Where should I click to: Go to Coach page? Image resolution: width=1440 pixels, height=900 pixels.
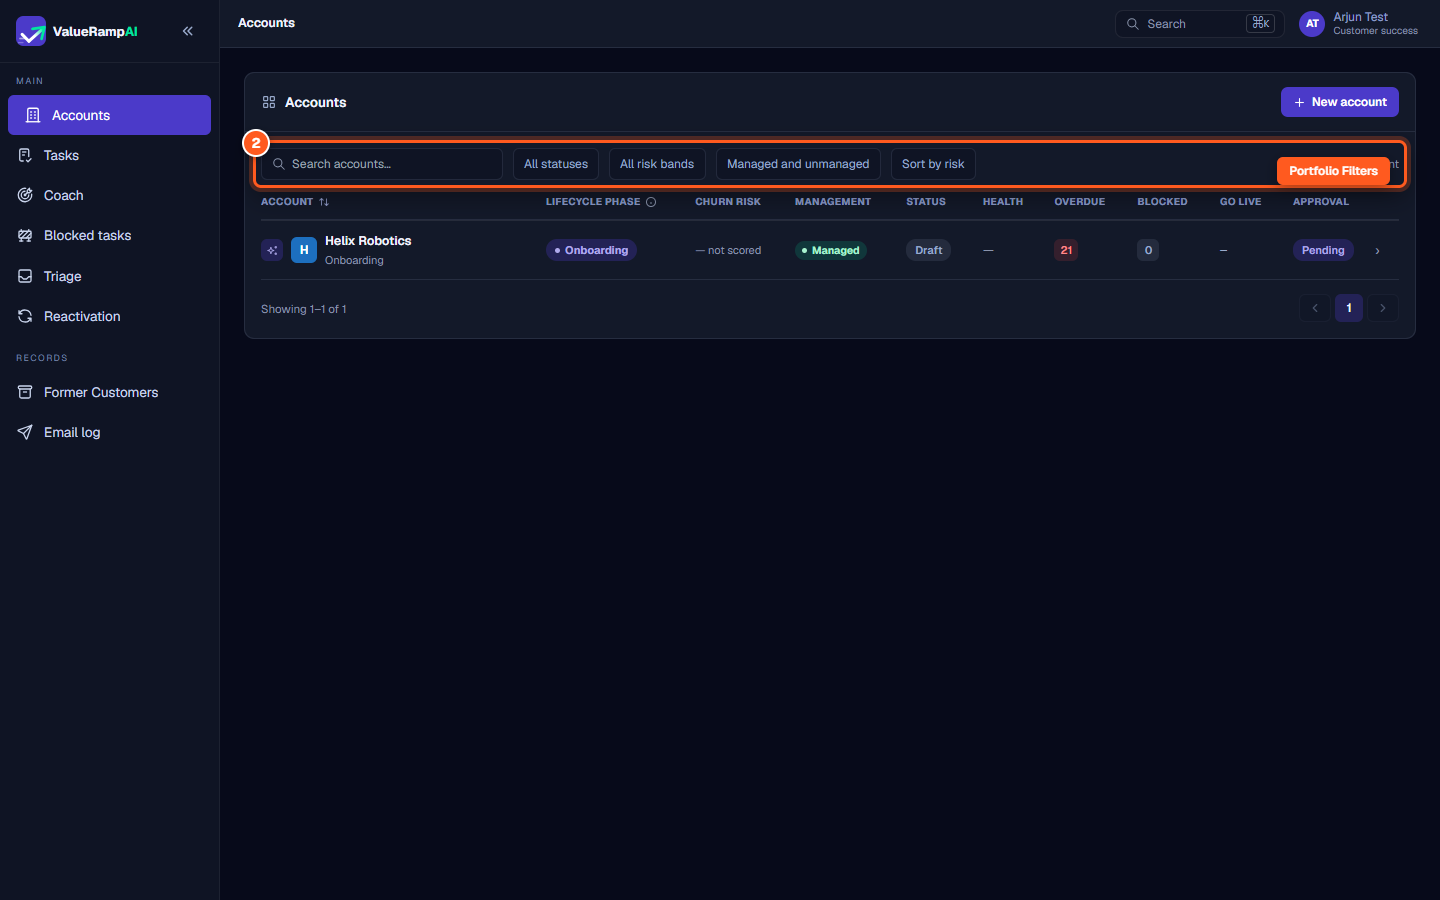click(x=109, y=195)
